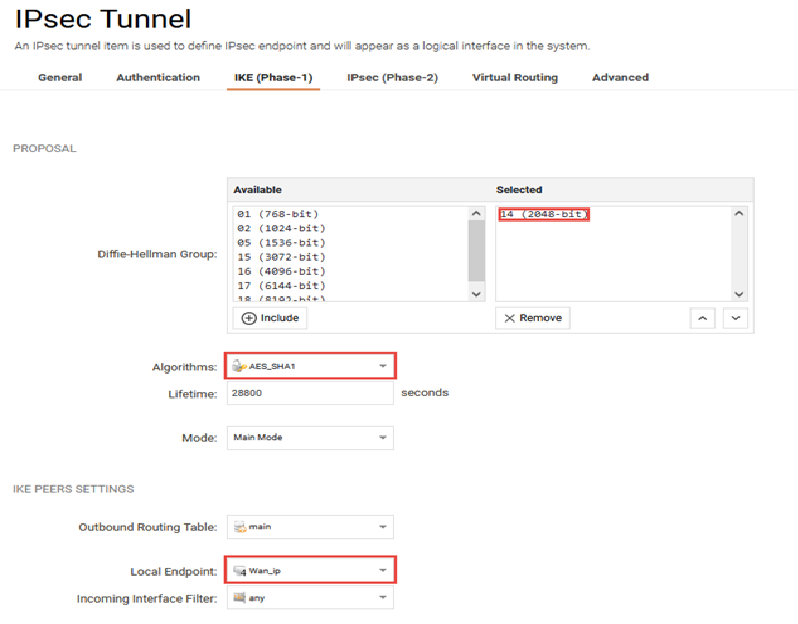Viewport: 798px width, 624px height.
Task: Click the Include button
Action: 270,318
